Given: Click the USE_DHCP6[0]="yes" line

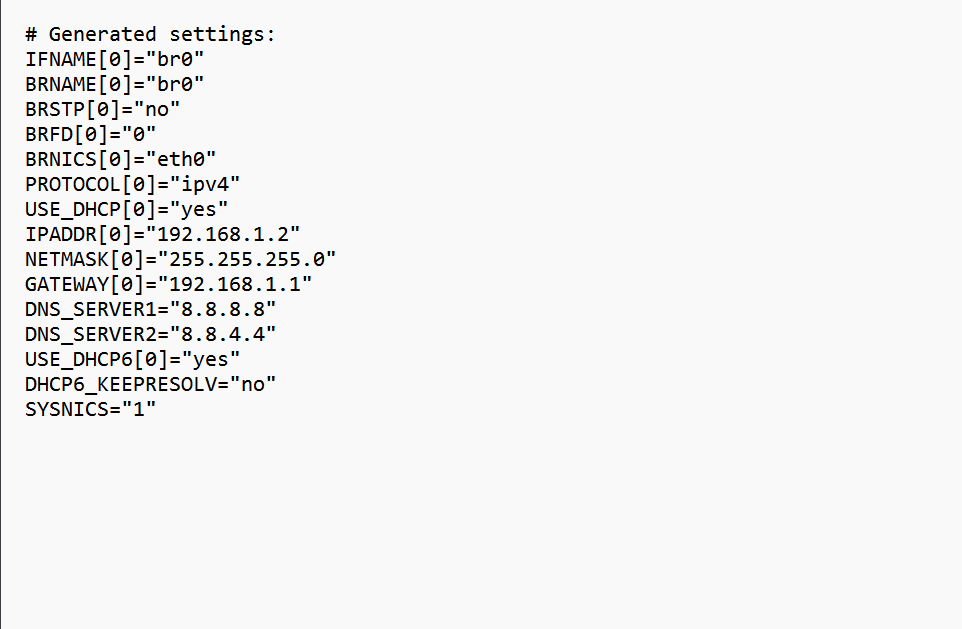Looking at the screenshot, I should [133, 360].
